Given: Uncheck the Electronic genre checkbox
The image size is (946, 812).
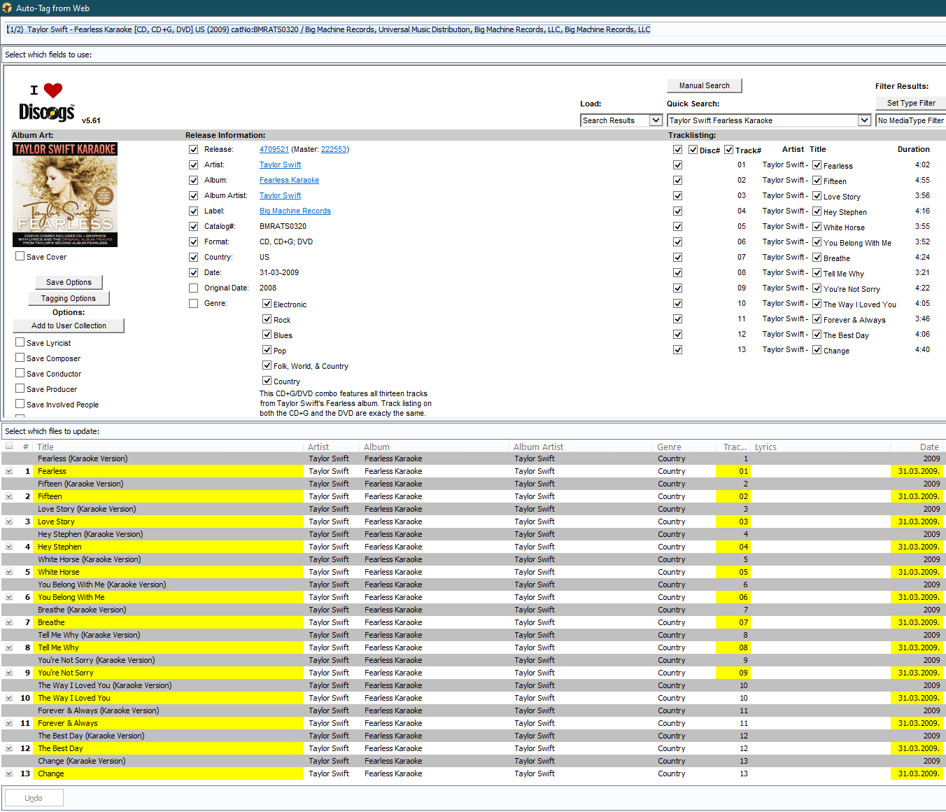Looking at the screenshot, I should coord(267,304).
